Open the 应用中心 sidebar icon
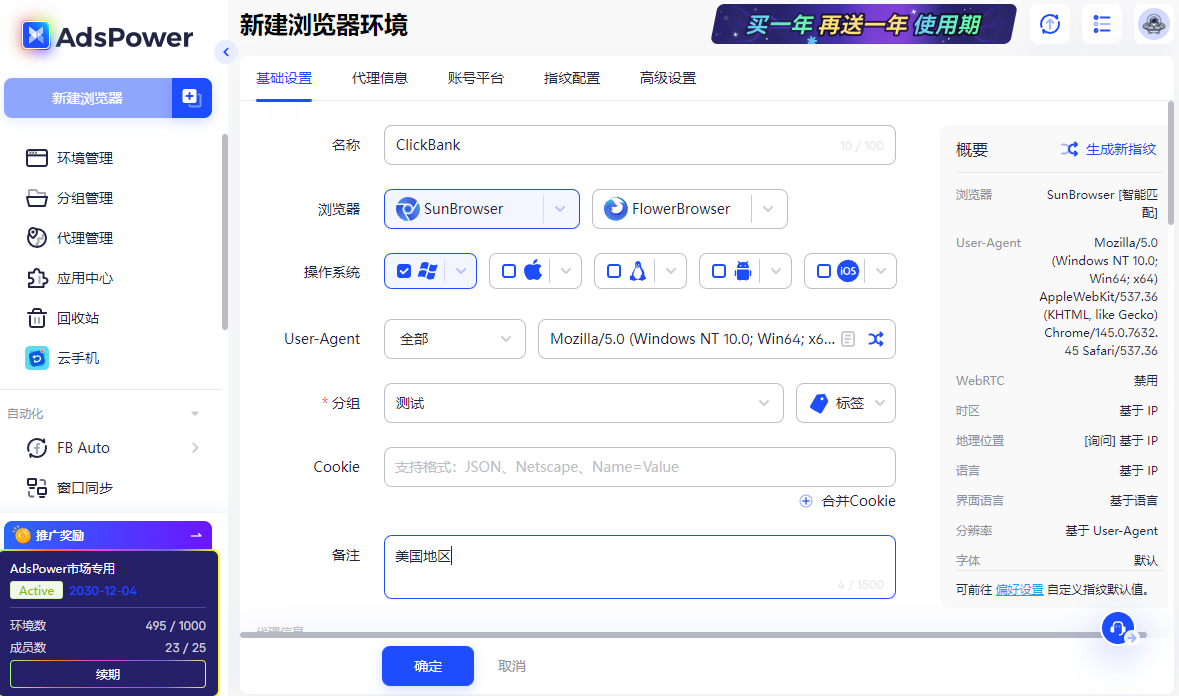The width and height of the screenshot is (1179, 696). click(x=36, y=277)
